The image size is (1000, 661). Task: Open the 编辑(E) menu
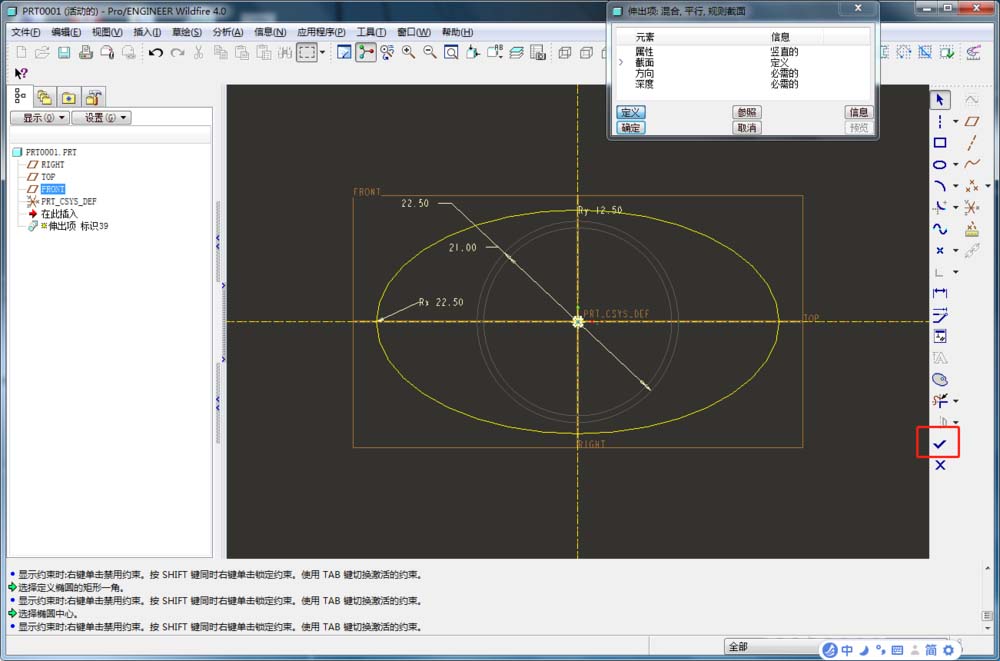pos(66,32)
